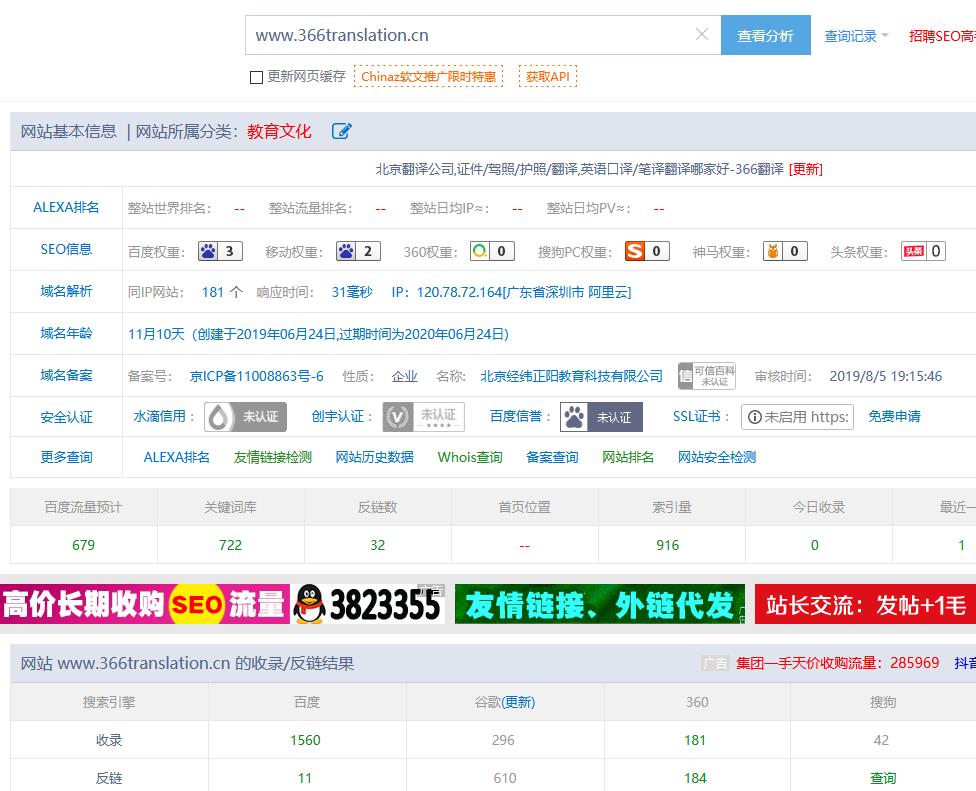Open the 查询记录 dropdown
This screenshot has width=976, height=791.
point(856,36)
